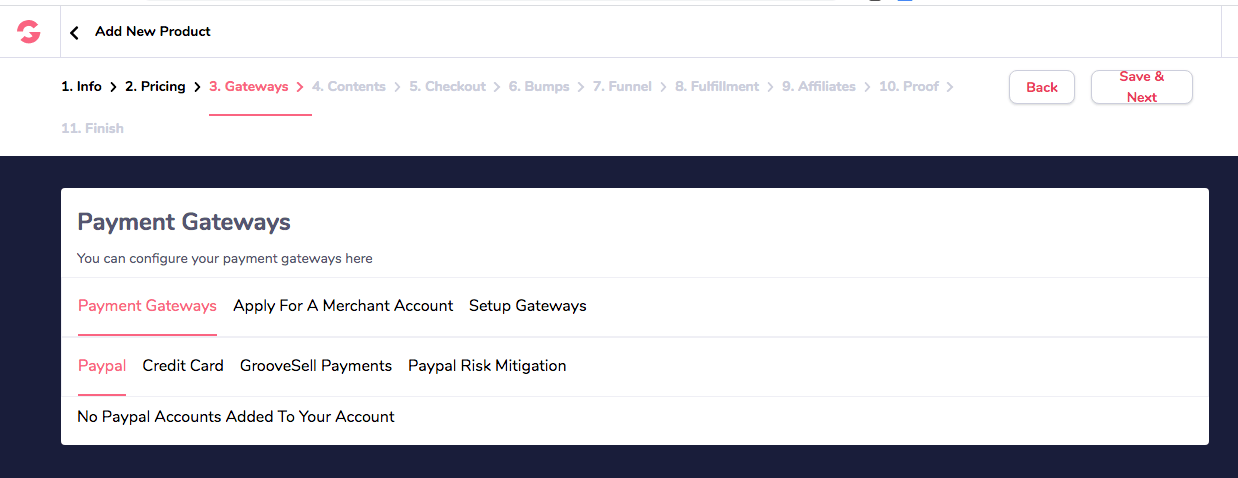Jump to step 4. Contents
Screen dimensions: 1238x478
[348, 87]
